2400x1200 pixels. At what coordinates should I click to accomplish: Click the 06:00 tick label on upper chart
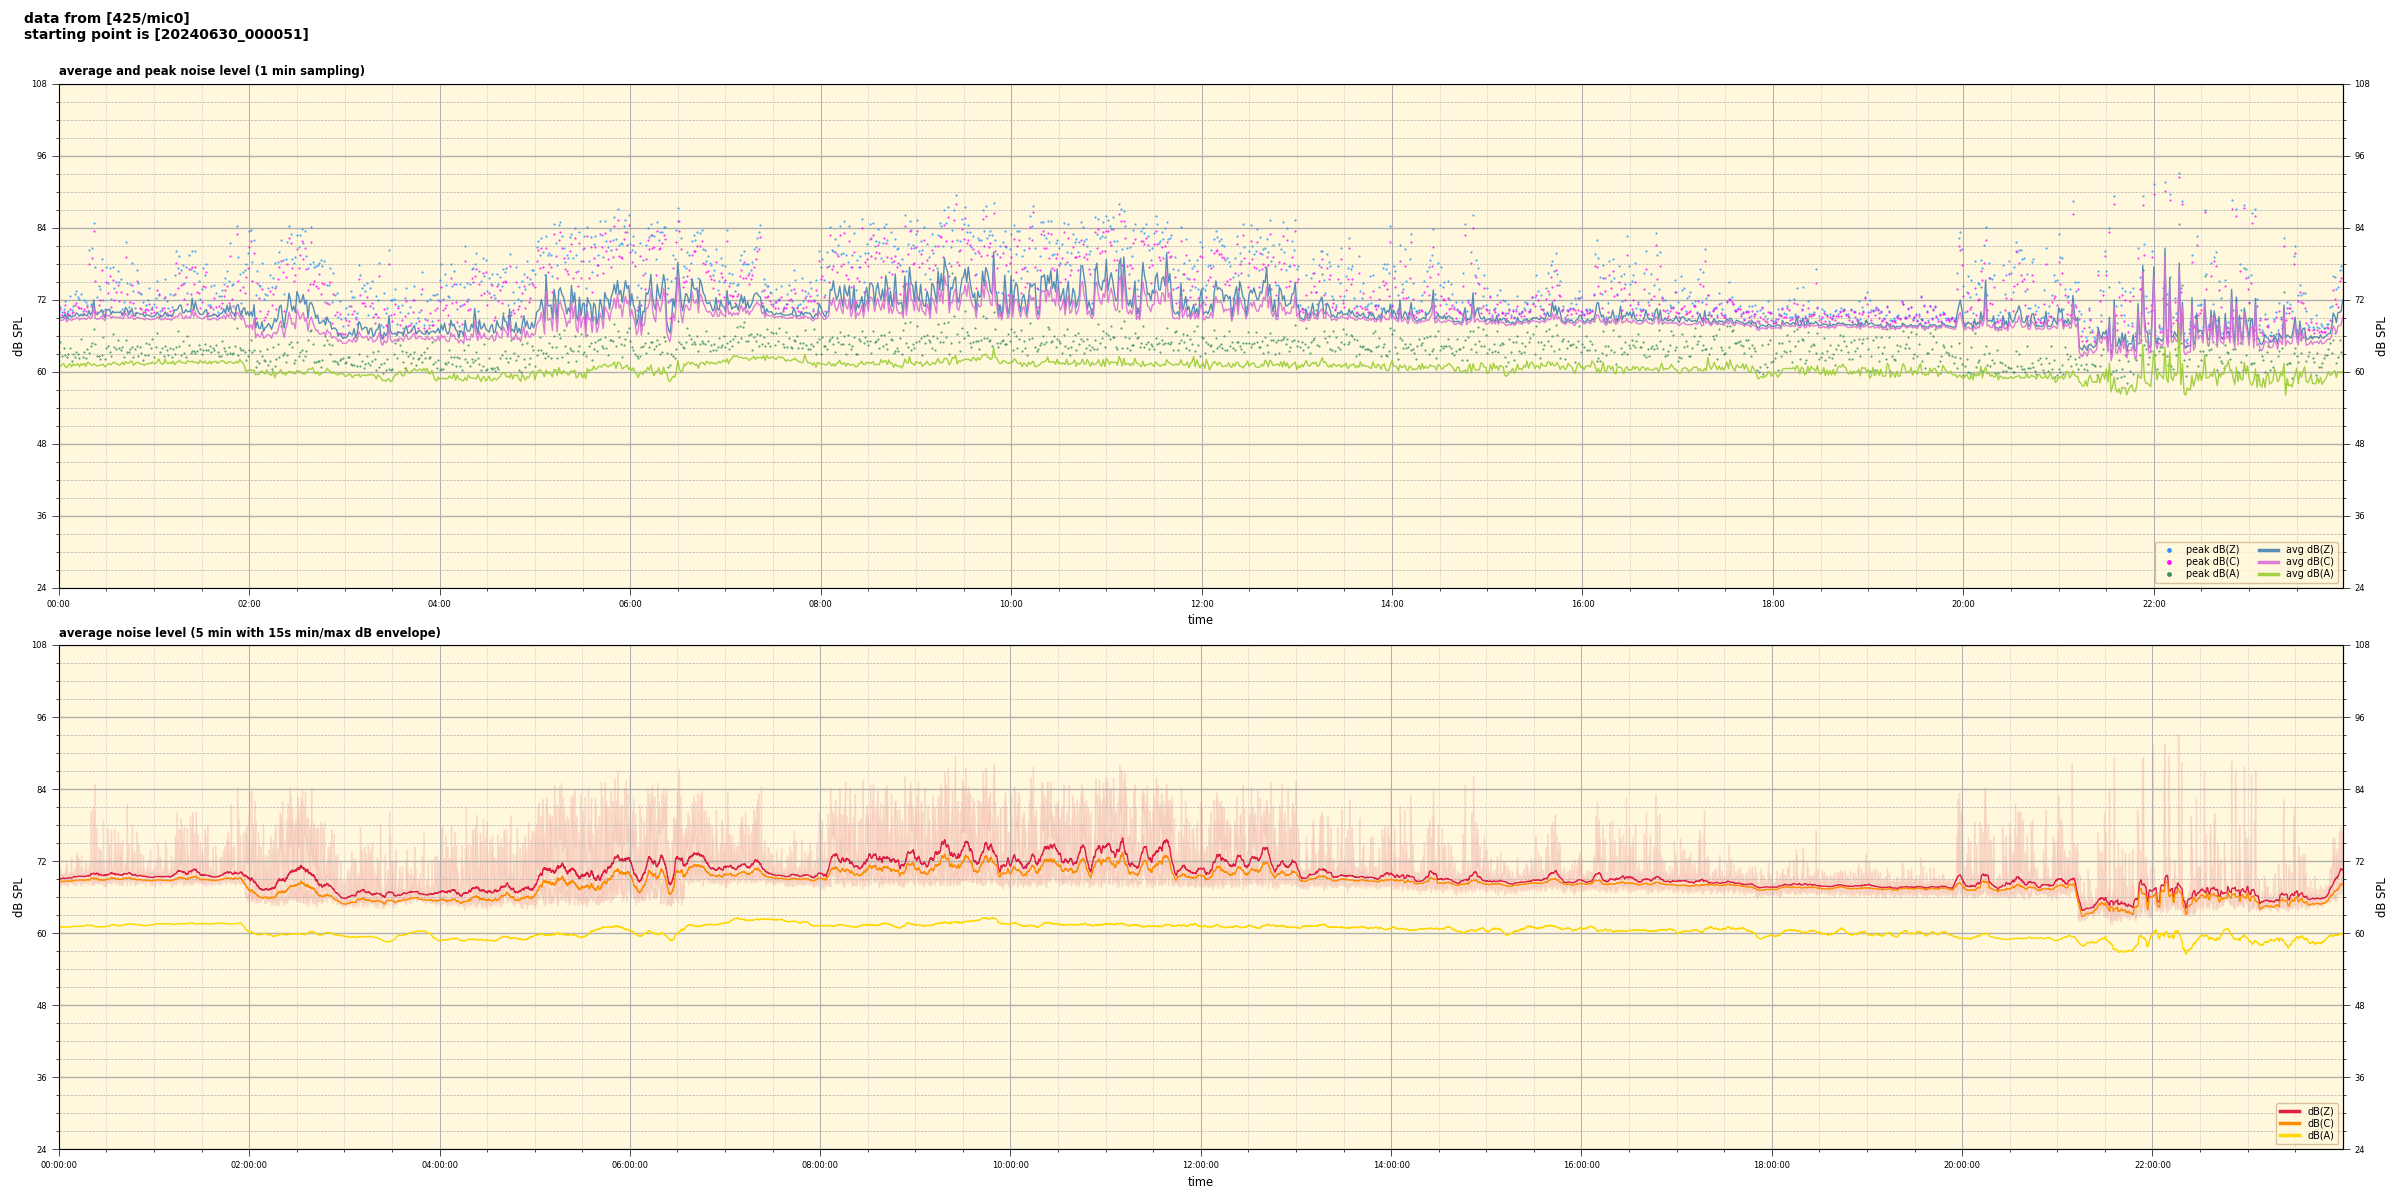click(x=630, y=604)
